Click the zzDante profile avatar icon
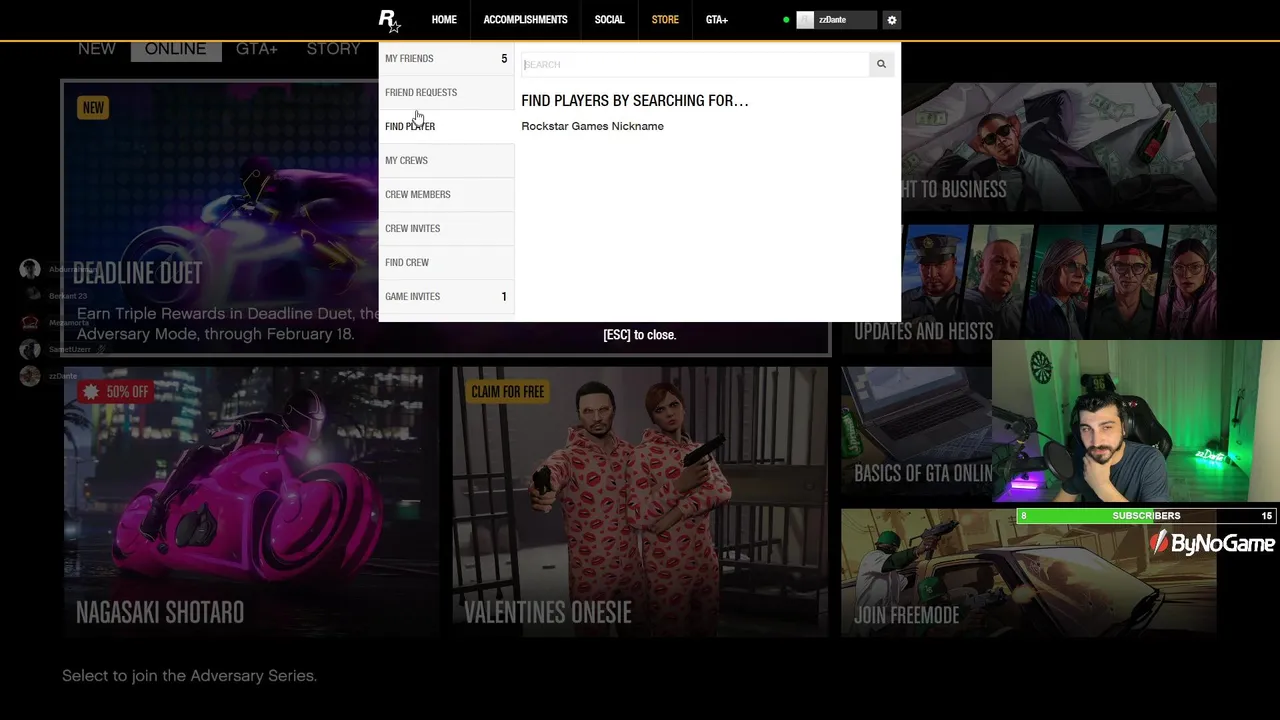Viewport: 1280px width, 720px height. point(805,20)
